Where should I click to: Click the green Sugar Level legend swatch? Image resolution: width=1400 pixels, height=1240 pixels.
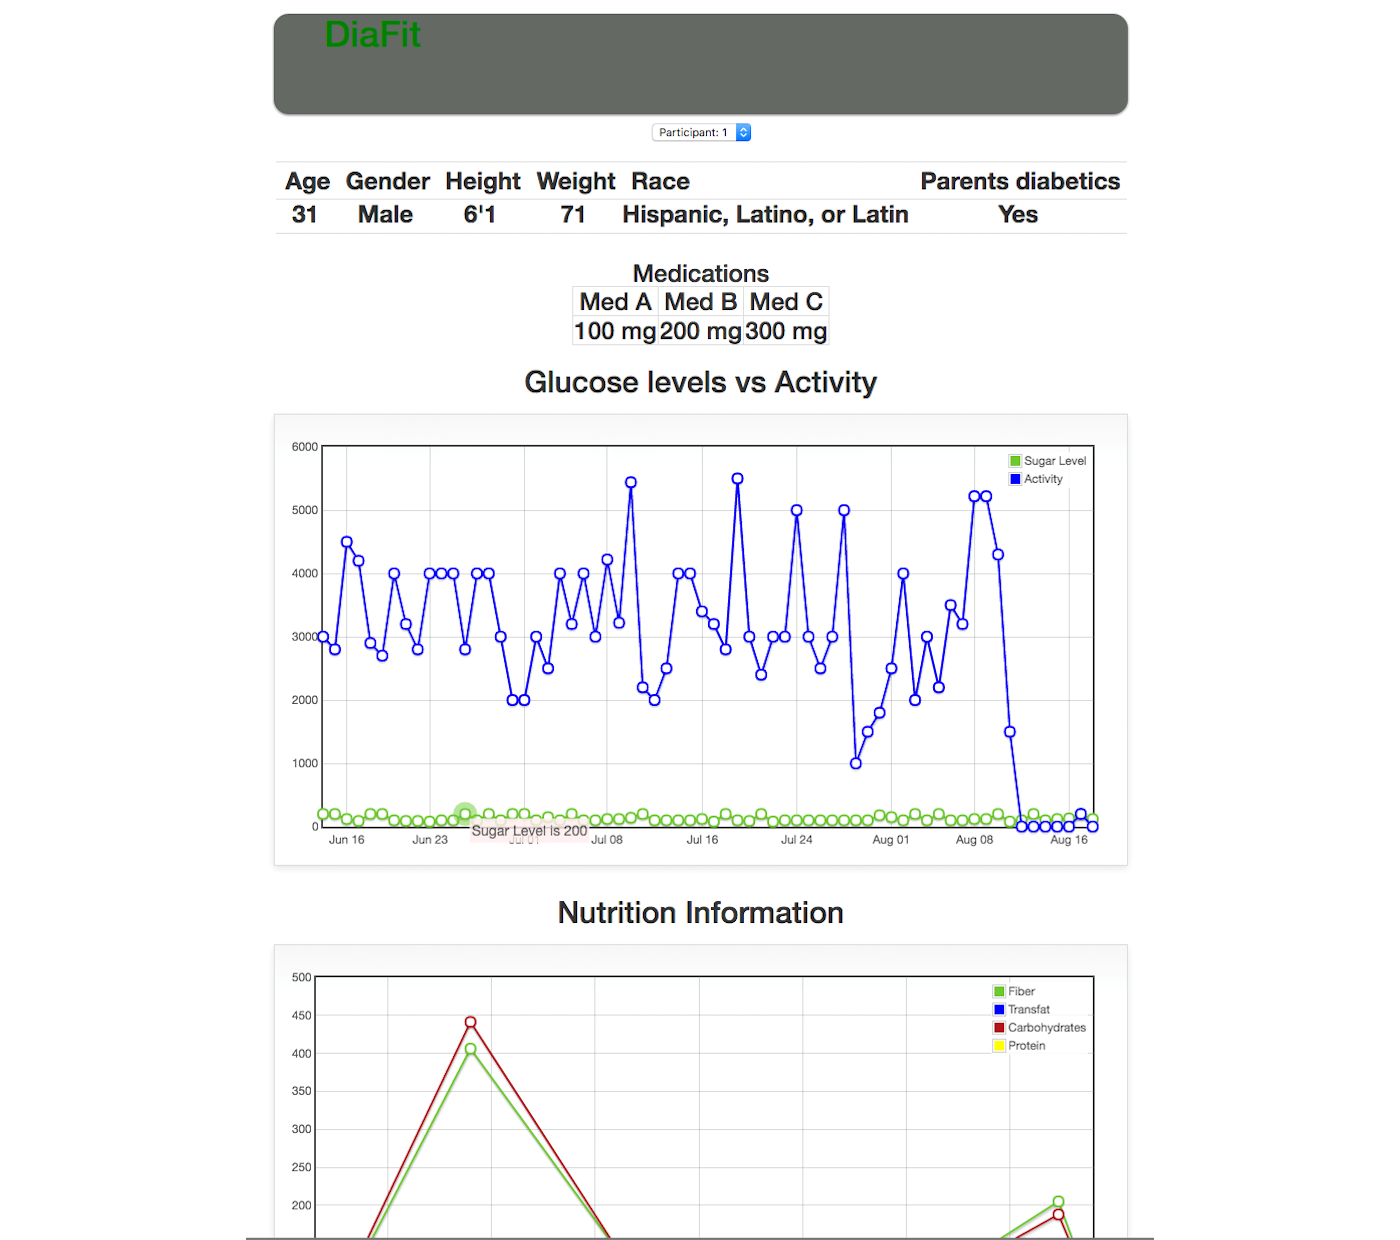click(1015, 461)
